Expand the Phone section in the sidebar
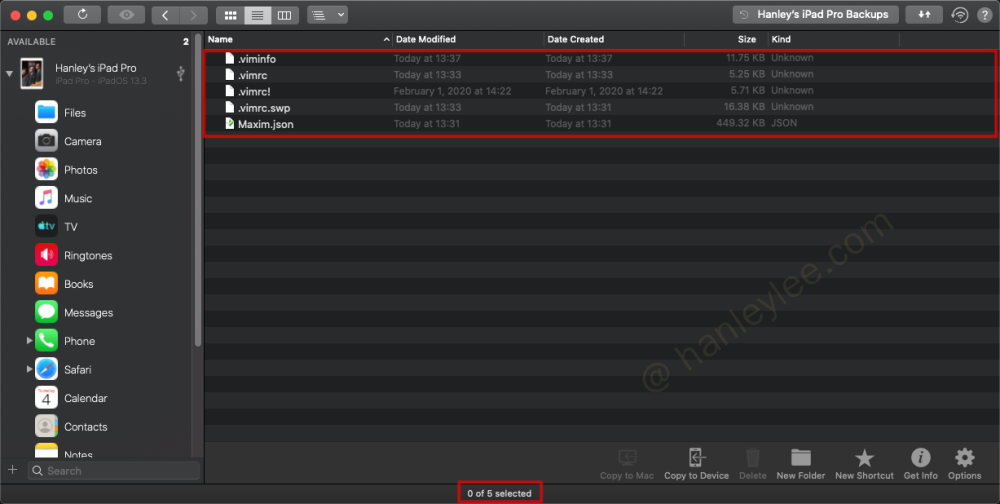Viewport: 1000px width, 504px height. pyautogui.click(x=30, y=341)
